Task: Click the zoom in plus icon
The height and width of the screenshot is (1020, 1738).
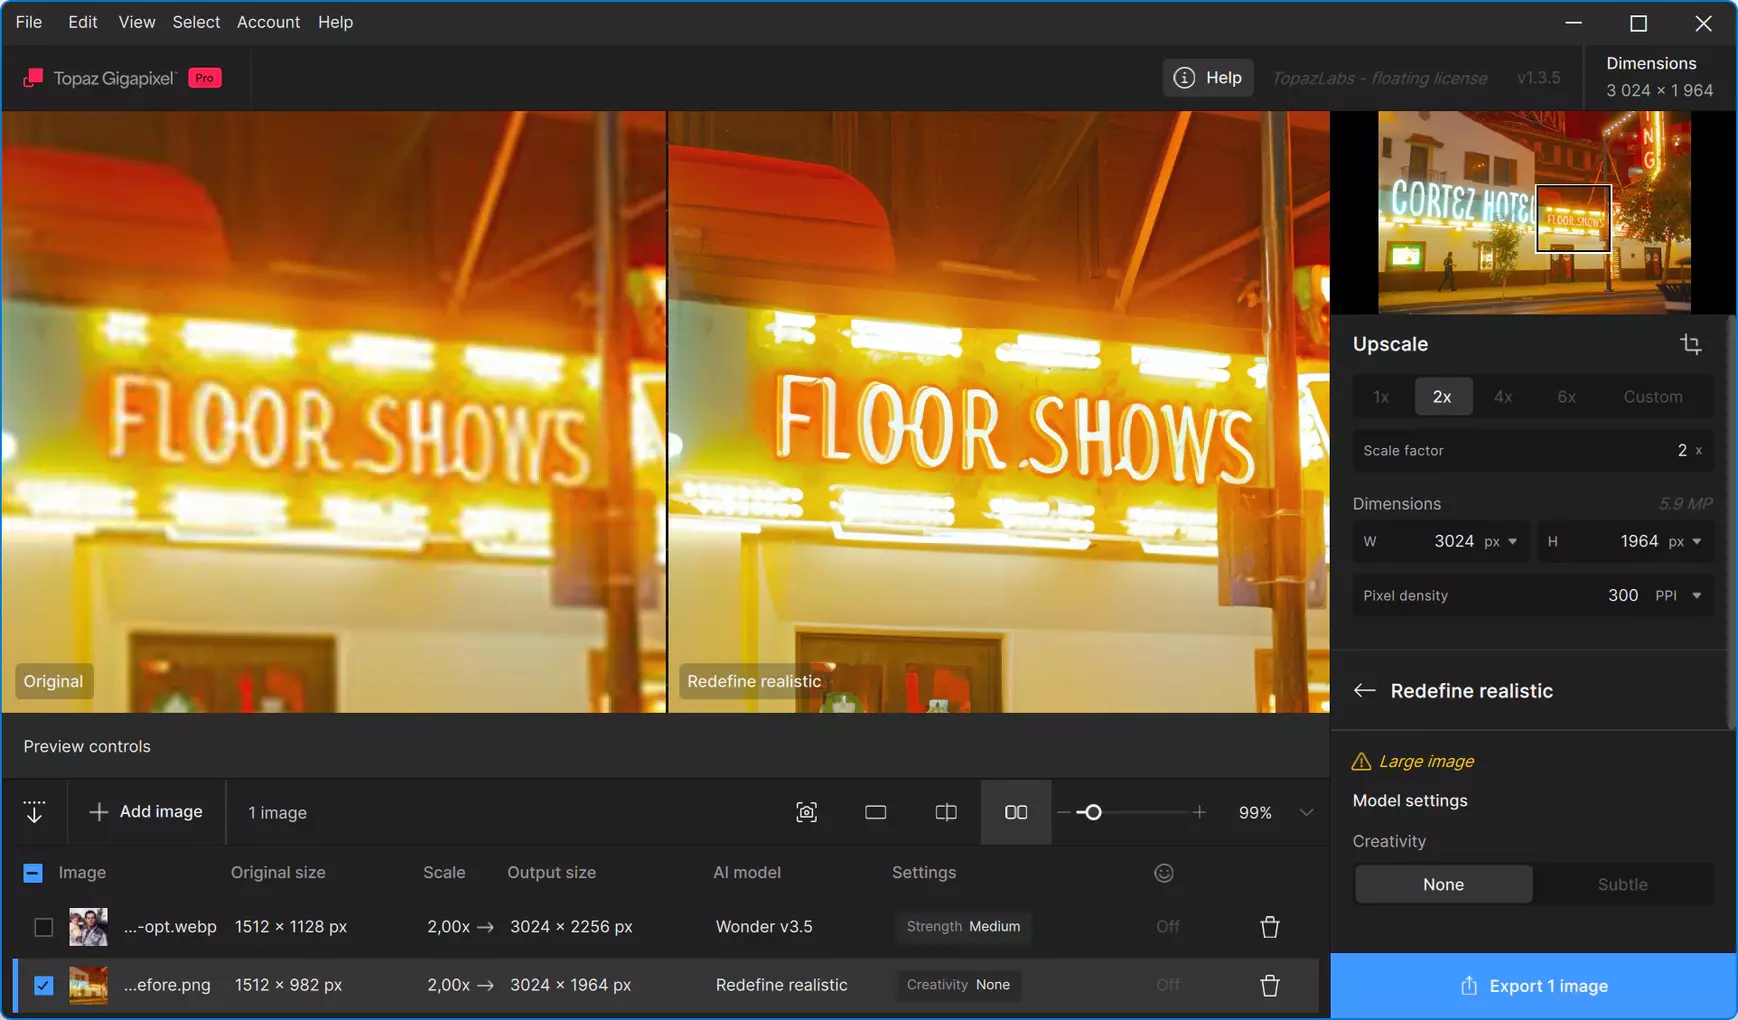Action: [x=1199, y=812]
